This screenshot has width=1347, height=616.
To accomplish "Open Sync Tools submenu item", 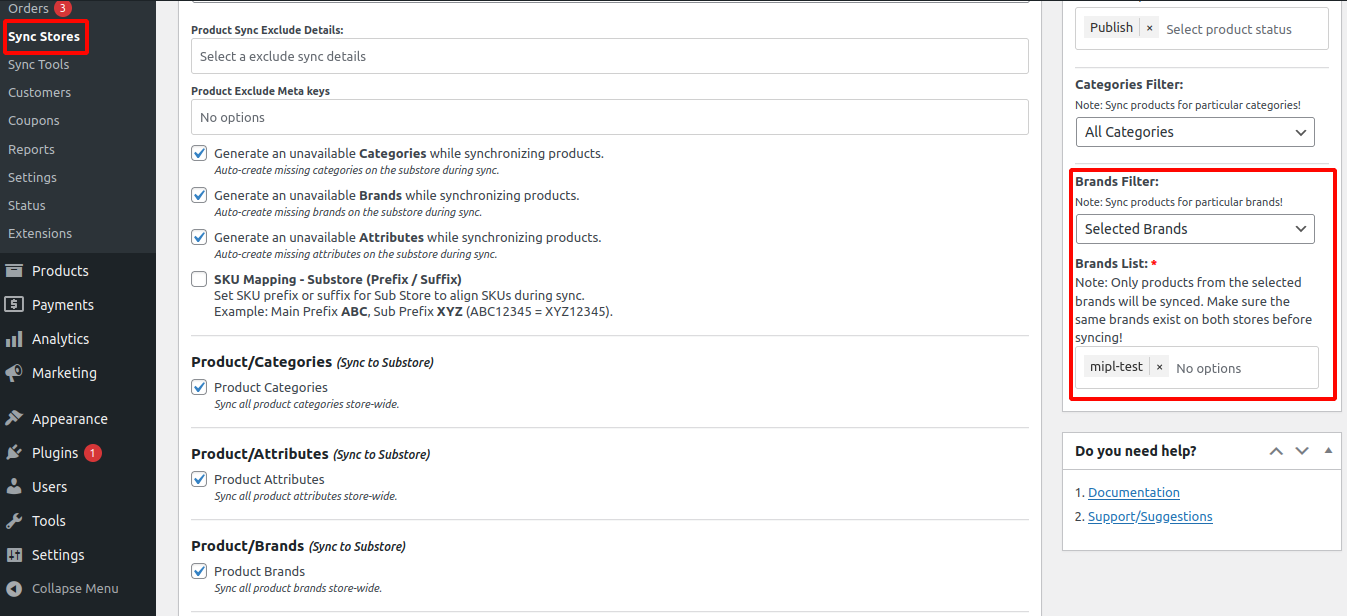I will click(x=39, y=64).
